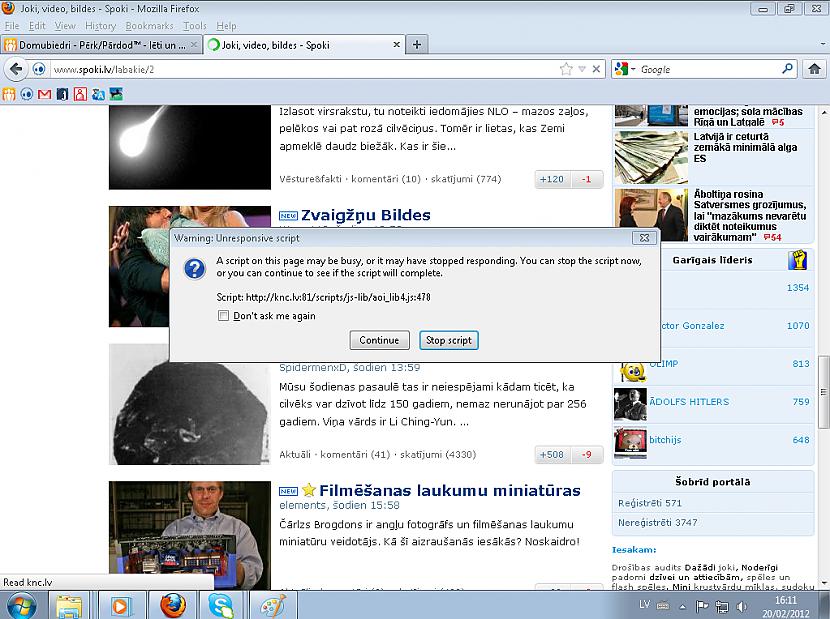Open a new tab with the plus button

coord(417,44)
